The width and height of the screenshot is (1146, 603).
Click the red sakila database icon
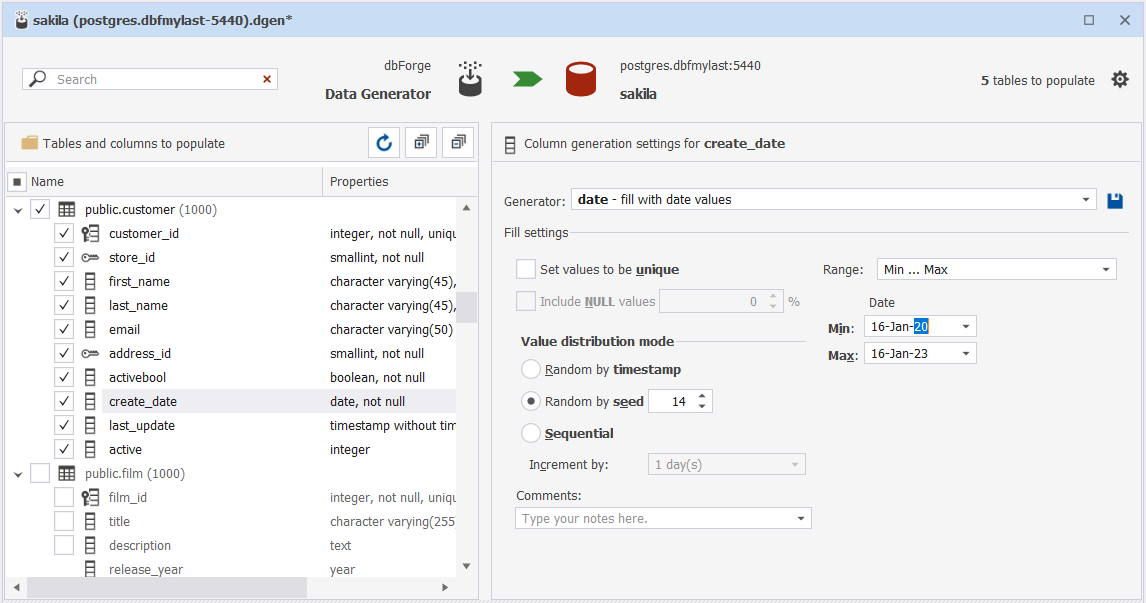coord(581,80)
